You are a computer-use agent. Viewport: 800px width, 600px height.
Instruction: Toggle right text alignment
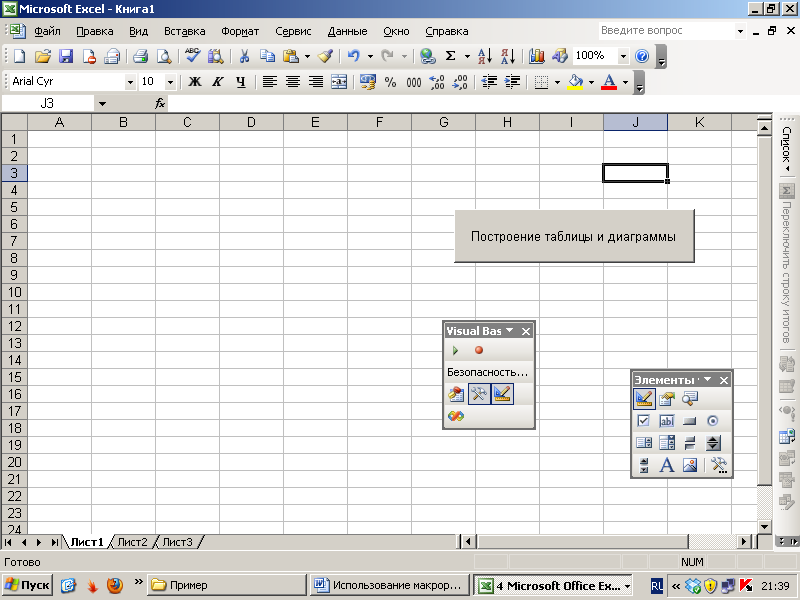click(x=316, y=82)
